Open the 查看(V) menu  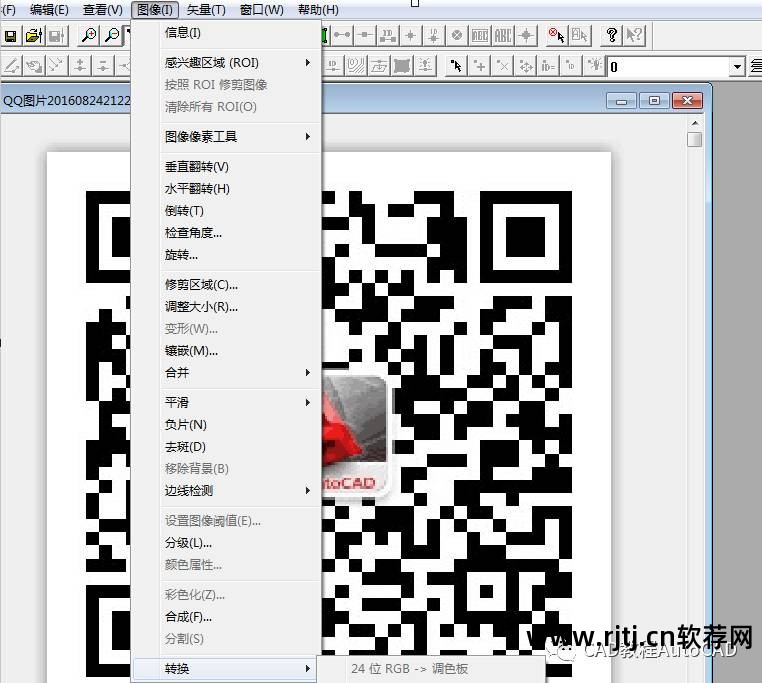pyautogui.click(x=103, y=10)
